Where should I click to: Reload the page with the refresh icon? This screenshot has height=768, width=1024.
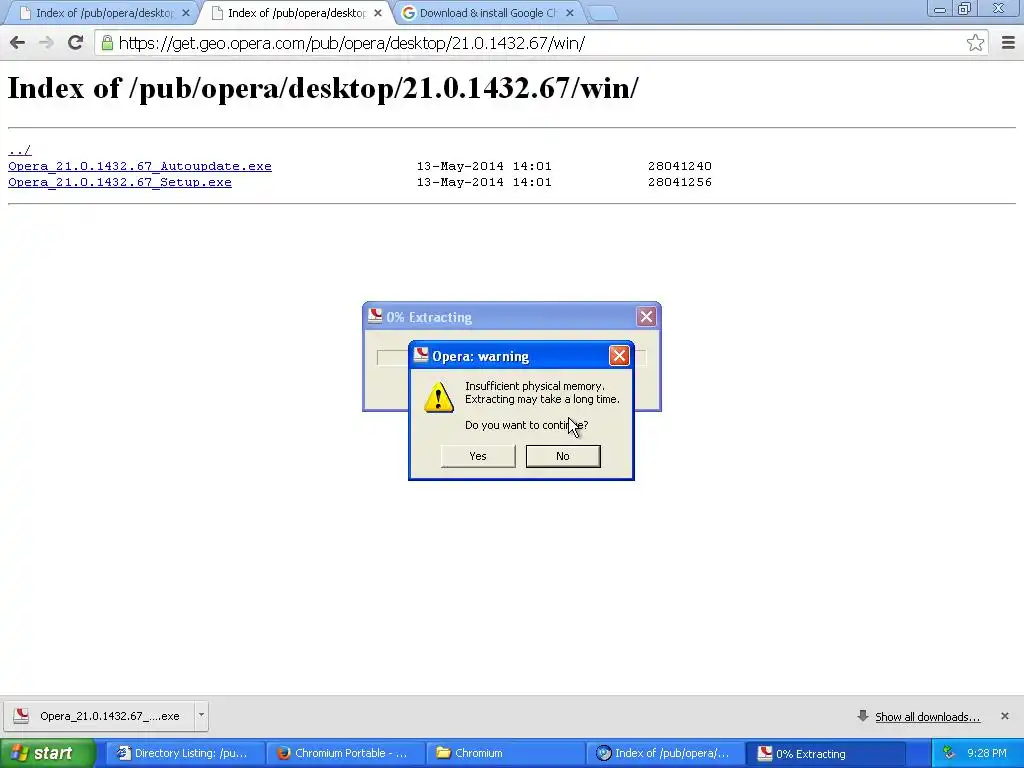coord(75,43)
